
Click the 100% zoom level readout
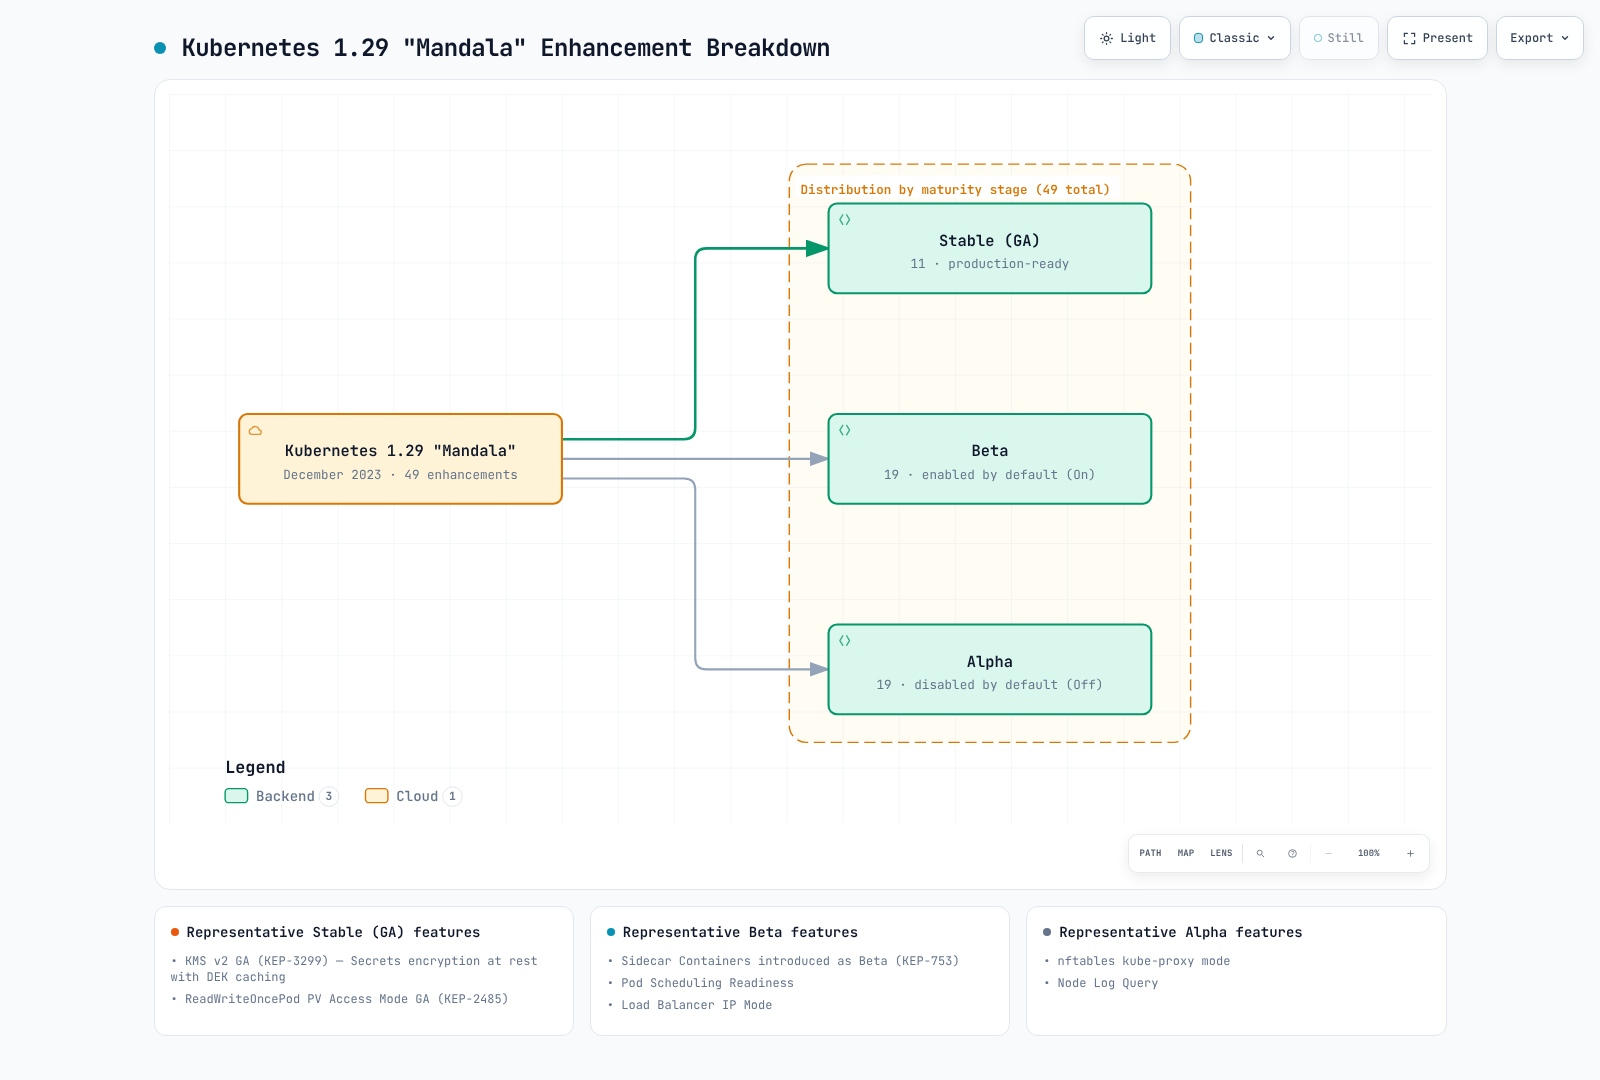(1369, 854)
